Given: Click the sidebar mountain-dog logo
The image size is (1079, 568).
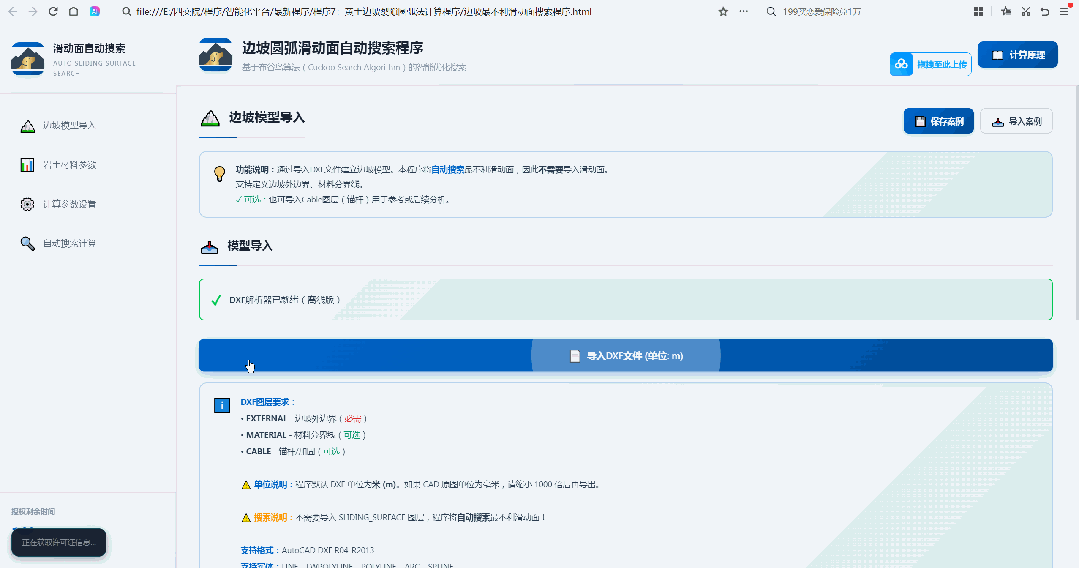Looking at the screenshot, I should pos(28,59).
